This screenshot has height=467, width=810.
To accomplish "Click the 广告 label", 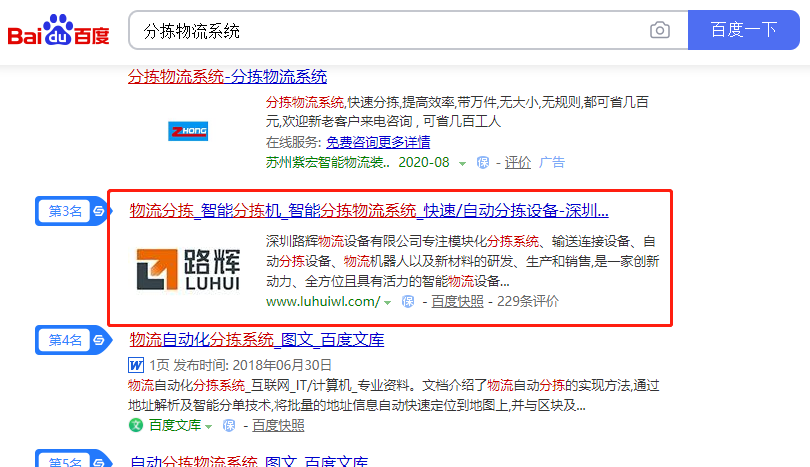I will 552,163.
